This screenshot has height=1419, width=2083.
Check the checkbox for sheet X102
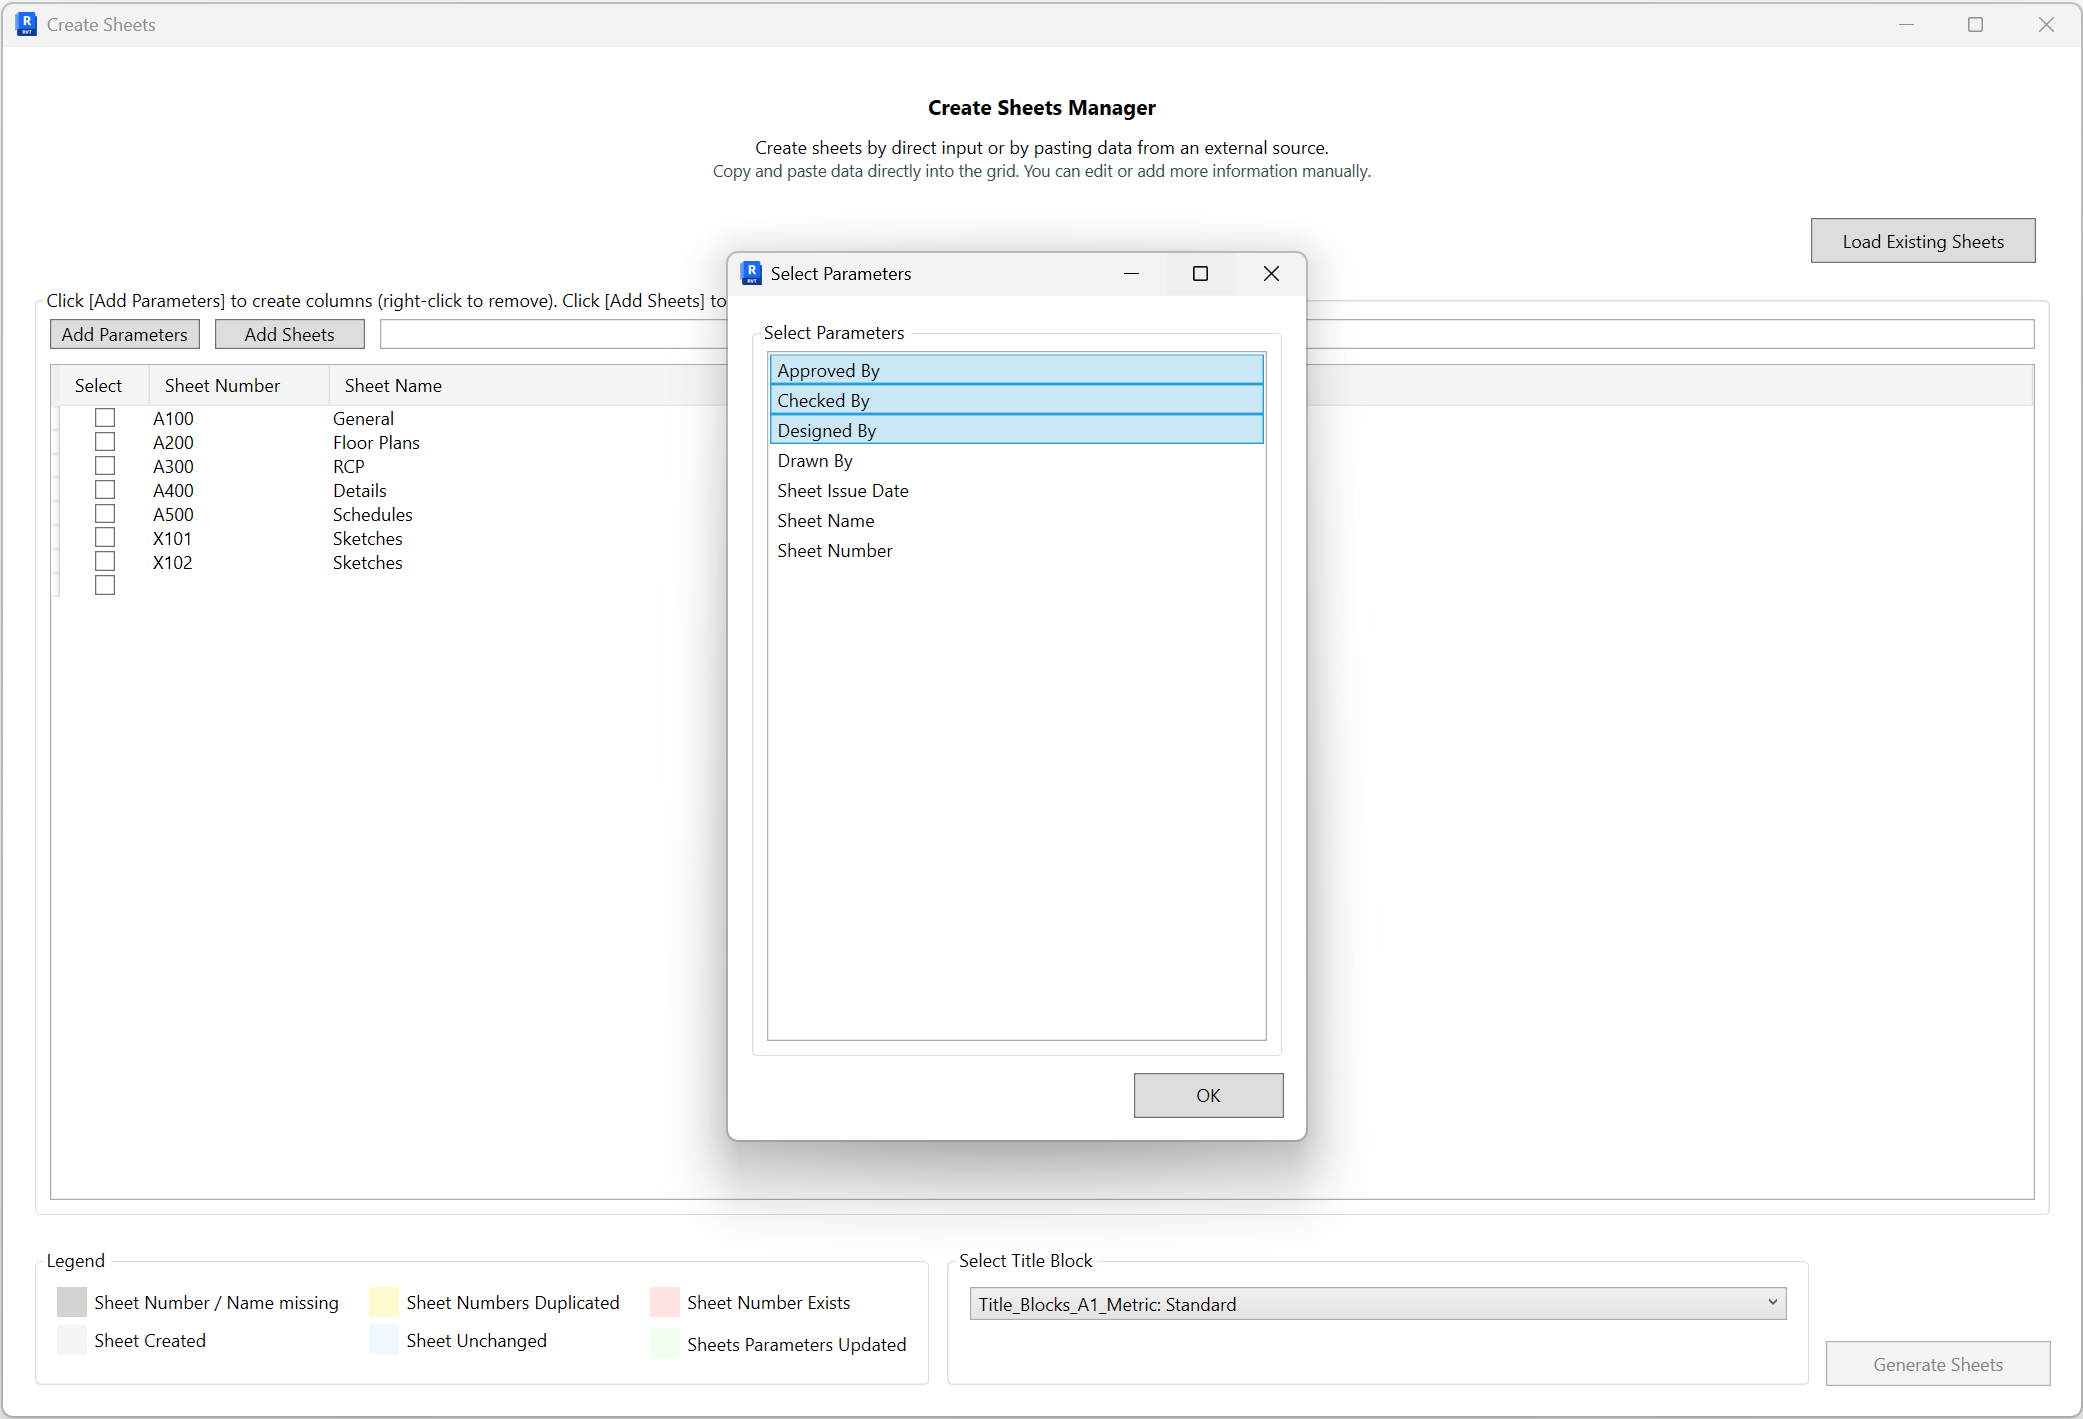[105, 561]
